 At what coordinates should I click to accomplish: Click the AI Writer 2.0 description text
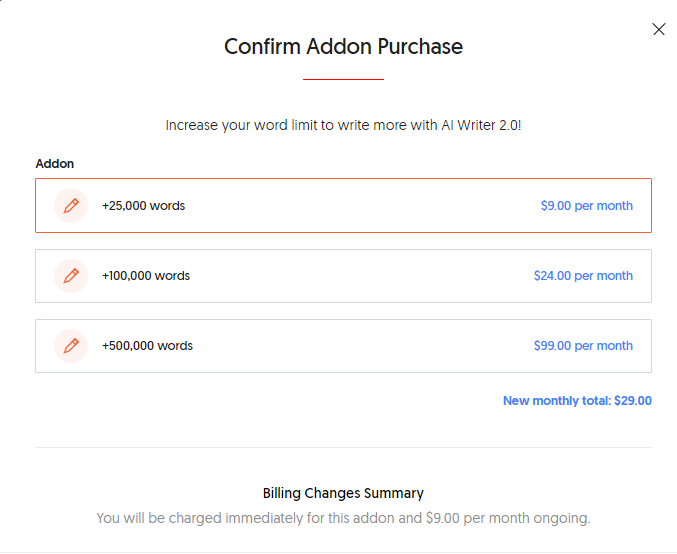point(343,126)
